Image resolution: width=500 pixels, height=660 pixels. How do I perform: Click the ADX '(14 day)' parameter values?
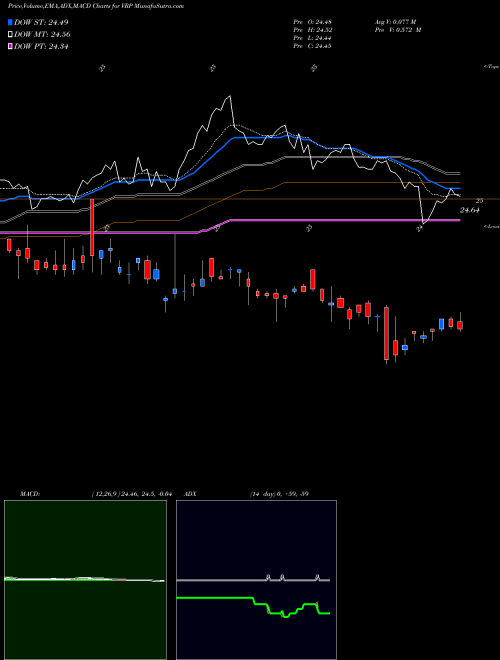279,494
